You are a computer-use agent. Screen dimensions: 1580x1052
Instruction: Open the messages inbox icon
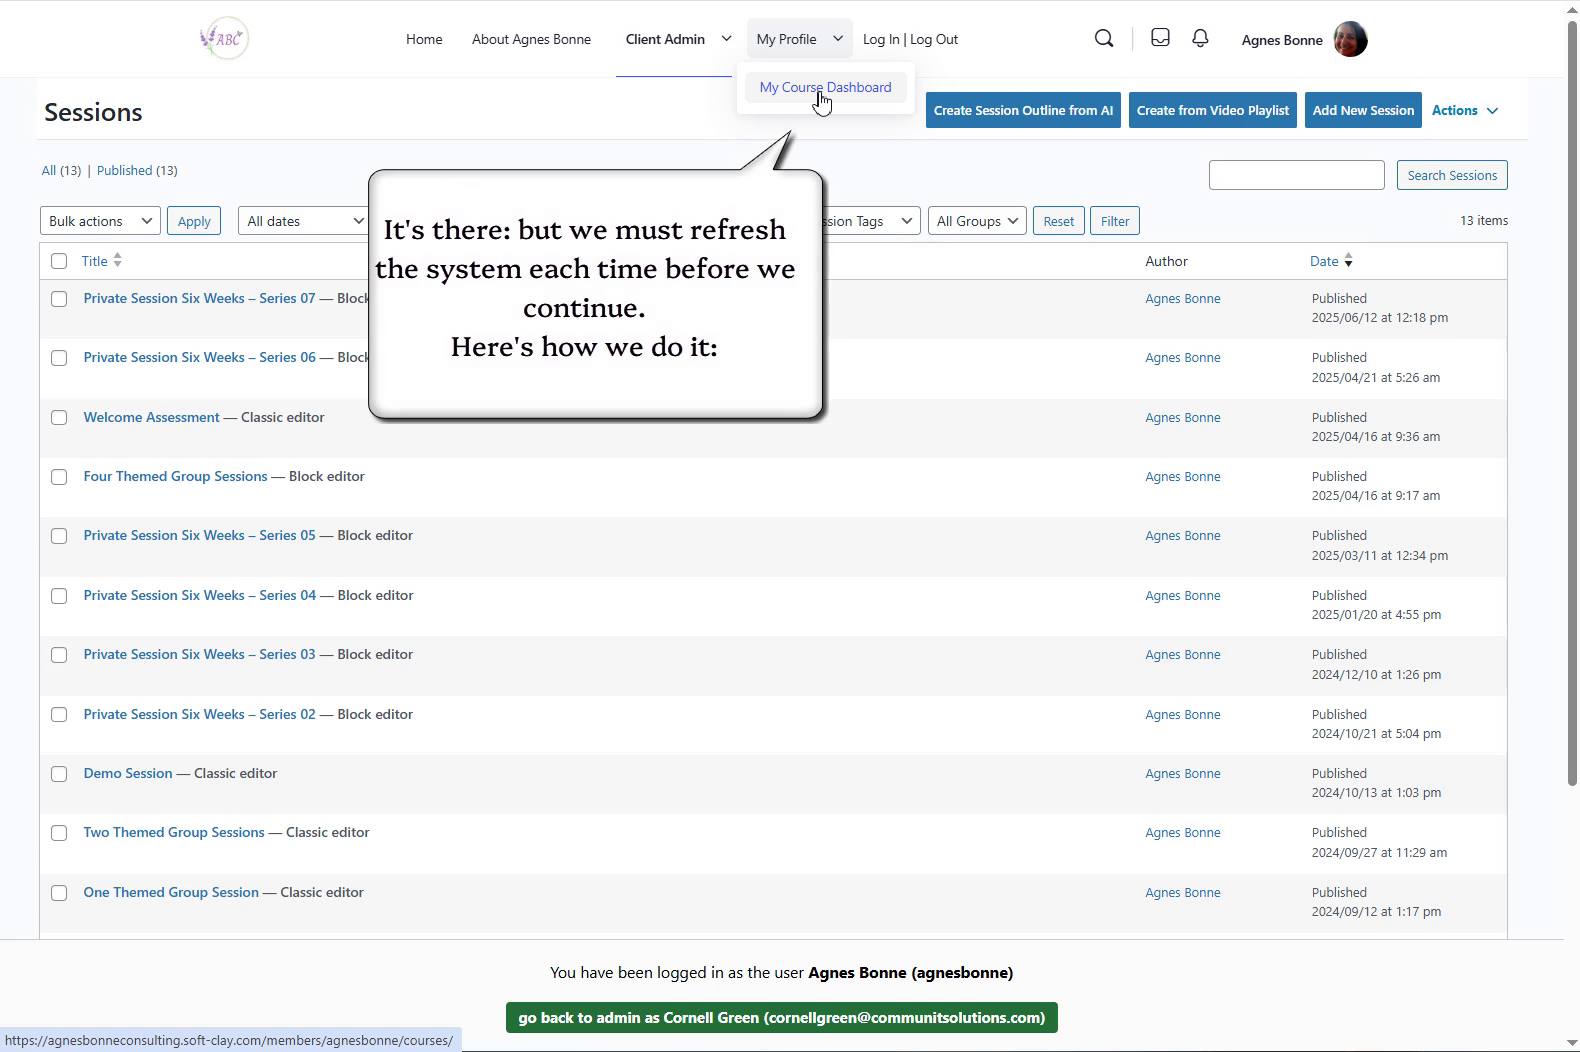tap(1160, 38)
